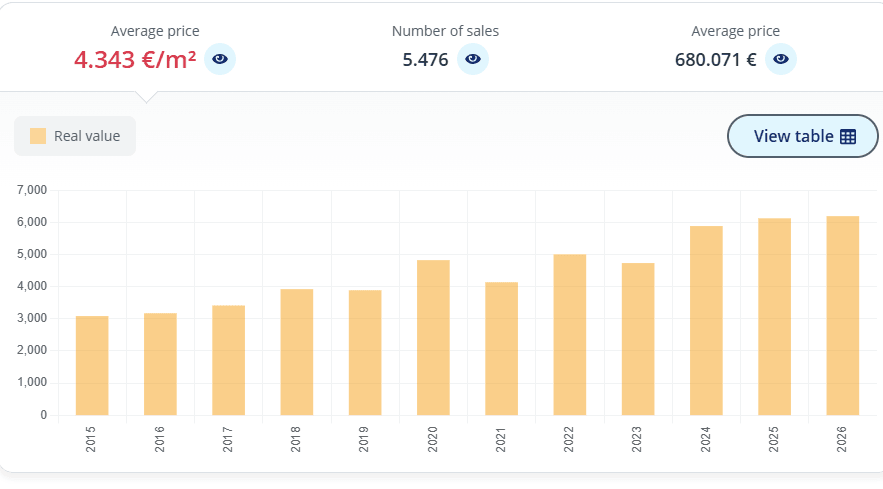
Task: Select the Average price 680.071 € tab
Action: (735, 48)
